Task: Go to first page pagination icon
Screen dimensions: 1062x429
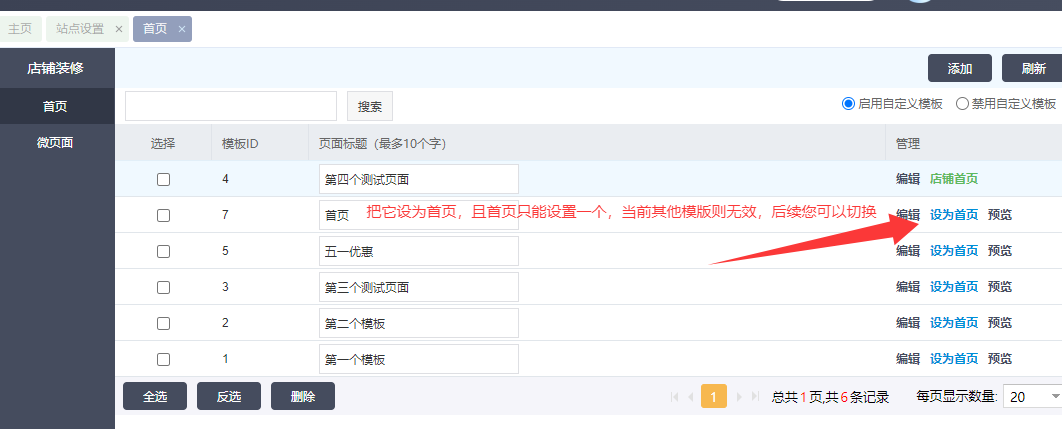Action: [674, 397]
